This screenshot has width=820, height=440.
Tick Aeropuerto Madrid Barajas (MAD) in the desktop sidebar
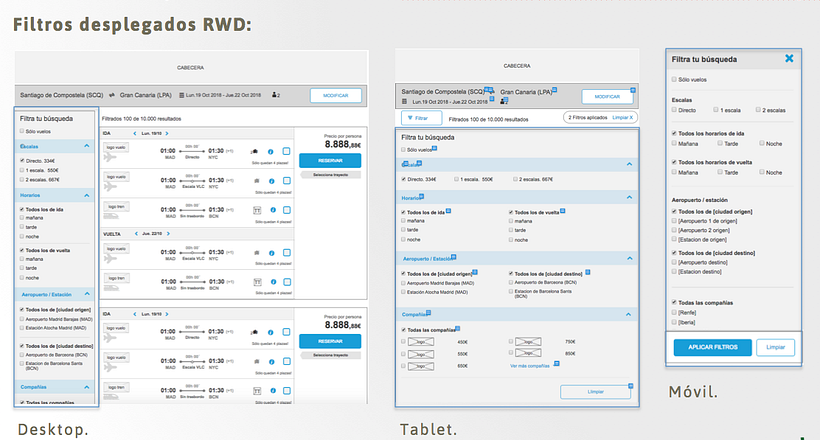point(22,319)
